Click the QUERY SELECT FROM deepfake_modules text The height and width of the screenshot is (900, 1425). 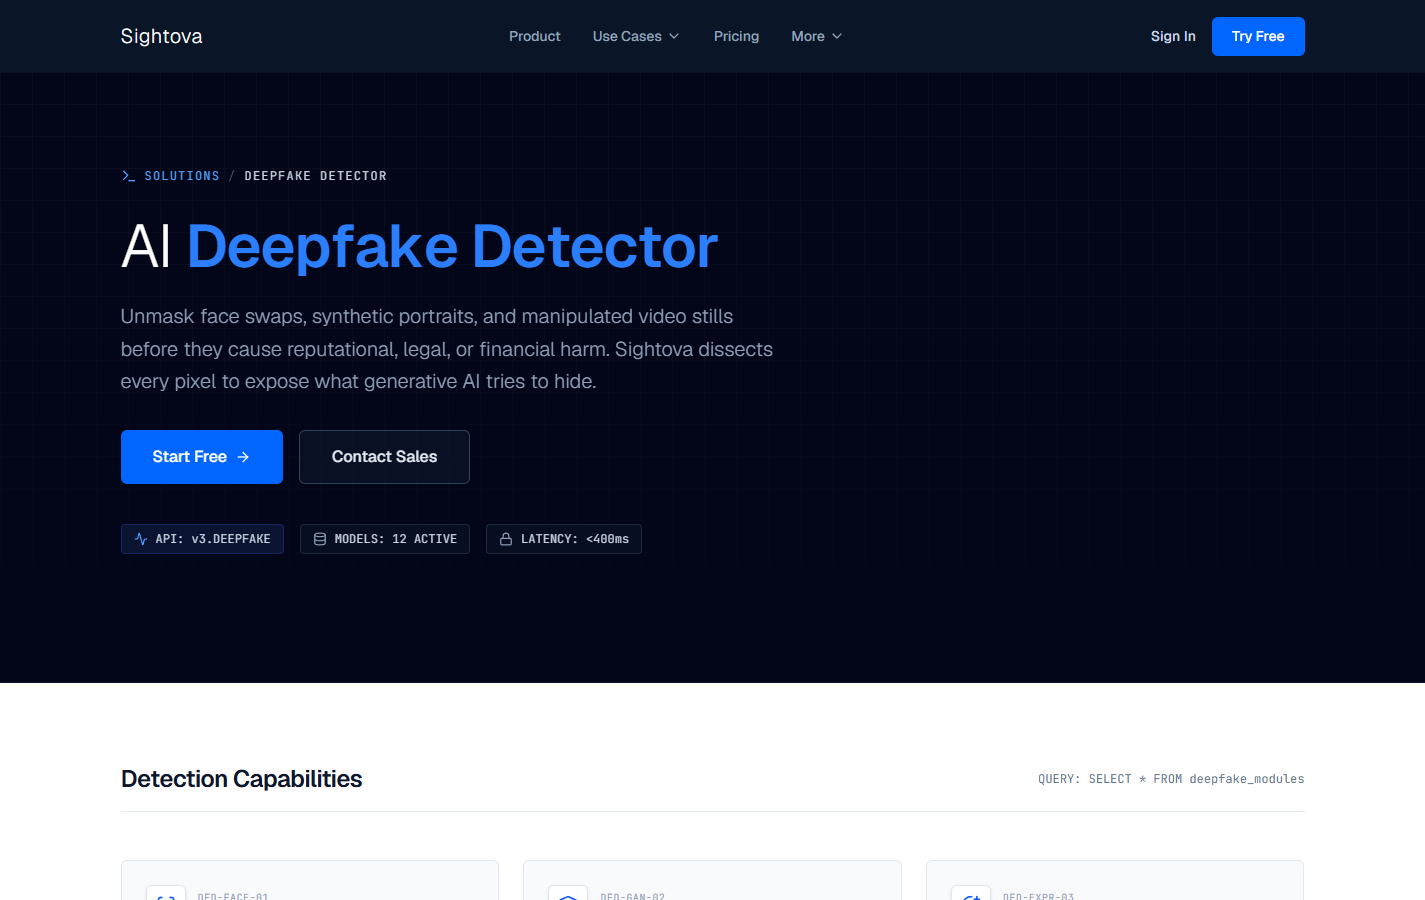pos(1171,779)
